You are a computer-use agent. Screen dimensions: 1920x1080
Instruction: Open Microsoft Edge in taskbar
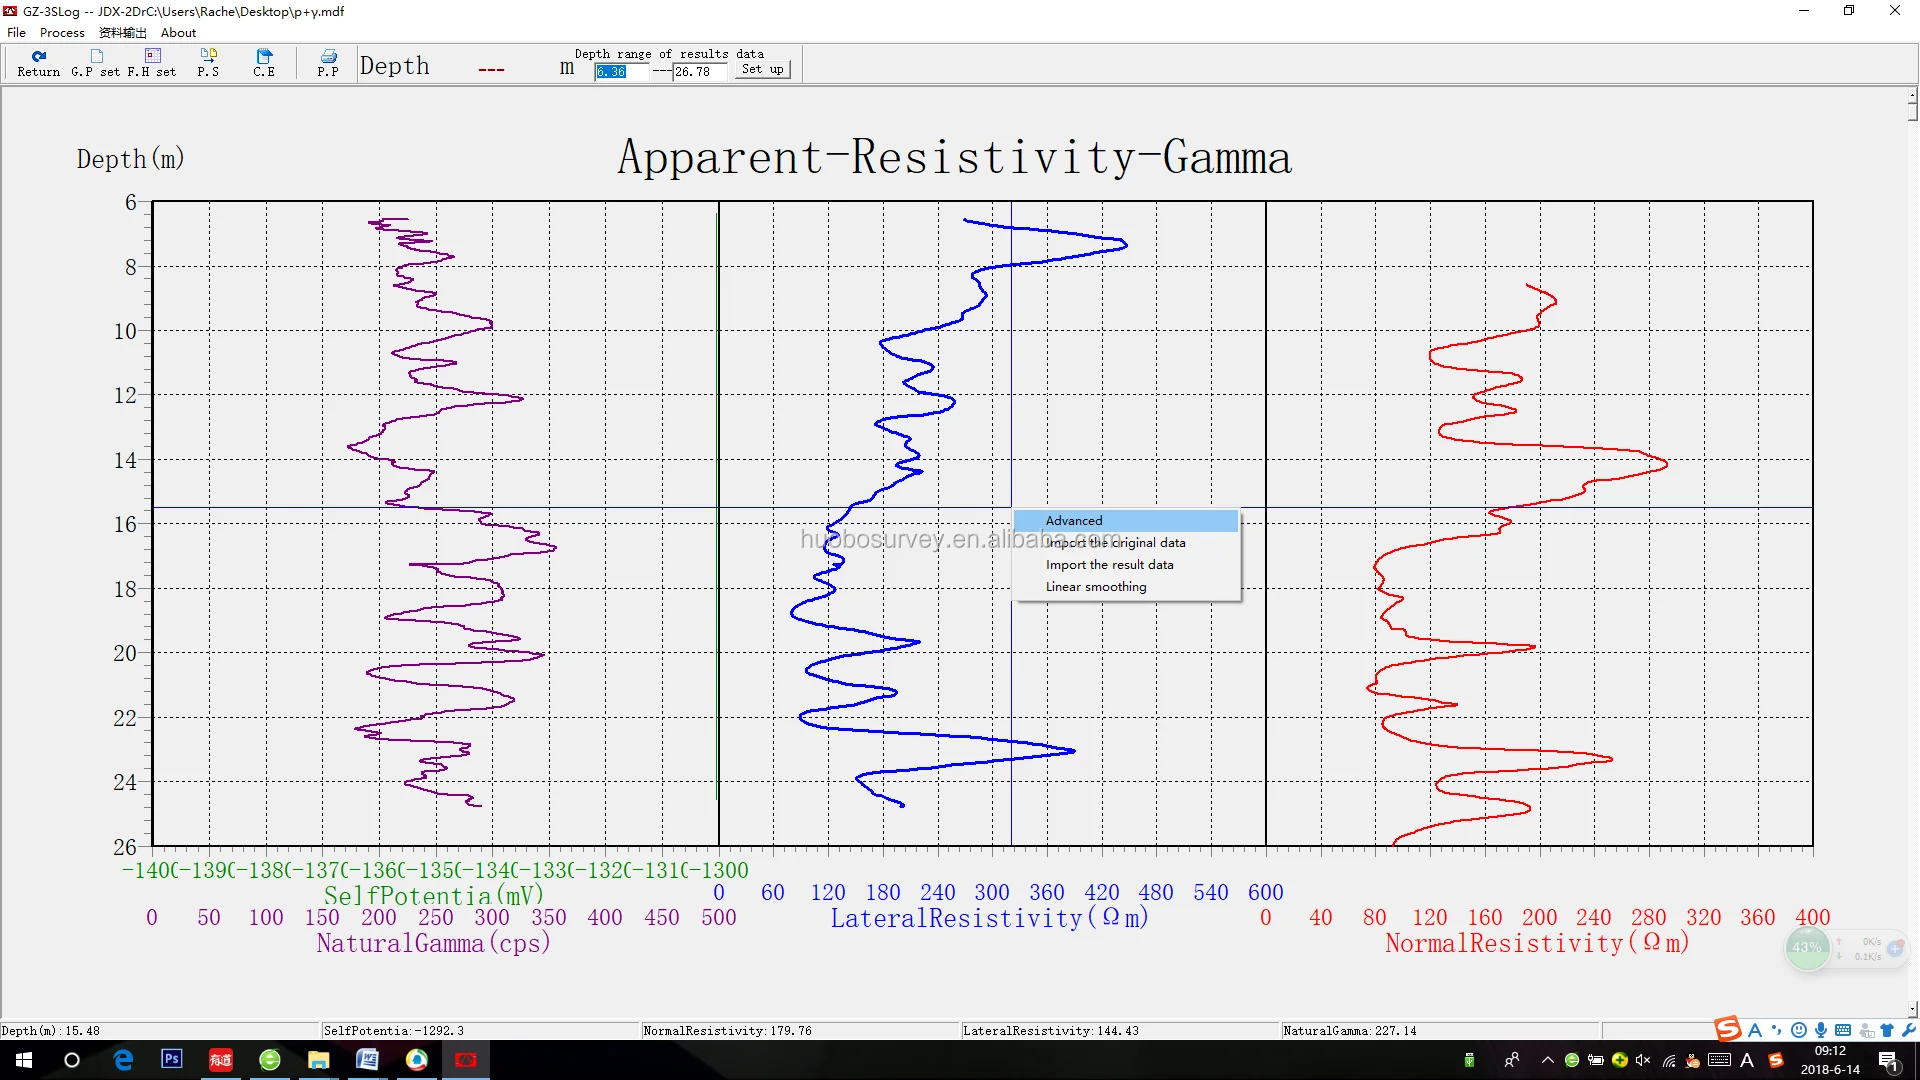click(x=123, y=1059)
